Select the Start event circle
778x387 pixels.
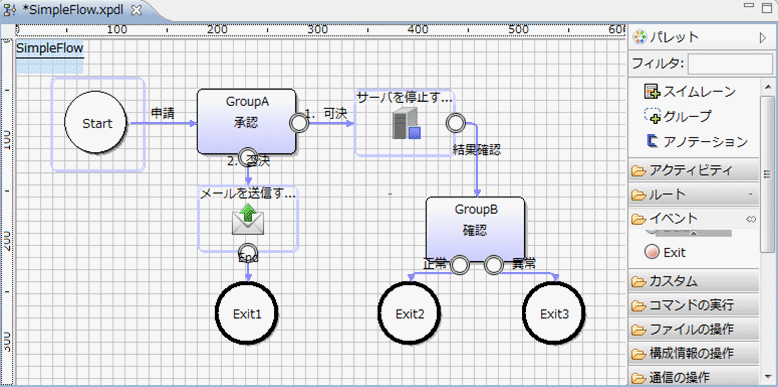(x=97, y=123)
